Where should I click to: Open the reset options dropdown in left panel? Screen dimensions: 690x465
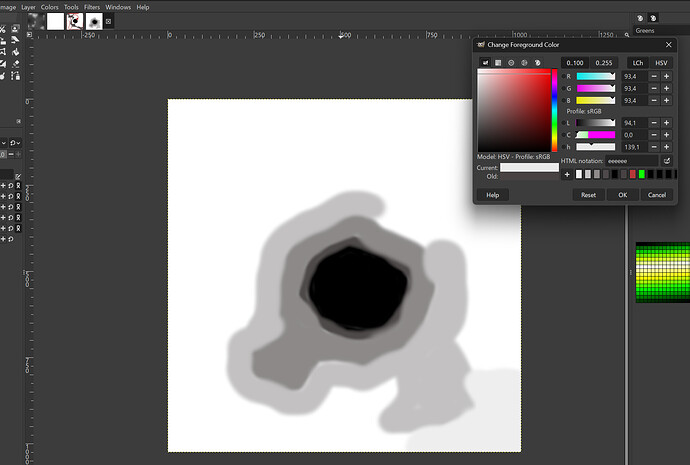15,143
